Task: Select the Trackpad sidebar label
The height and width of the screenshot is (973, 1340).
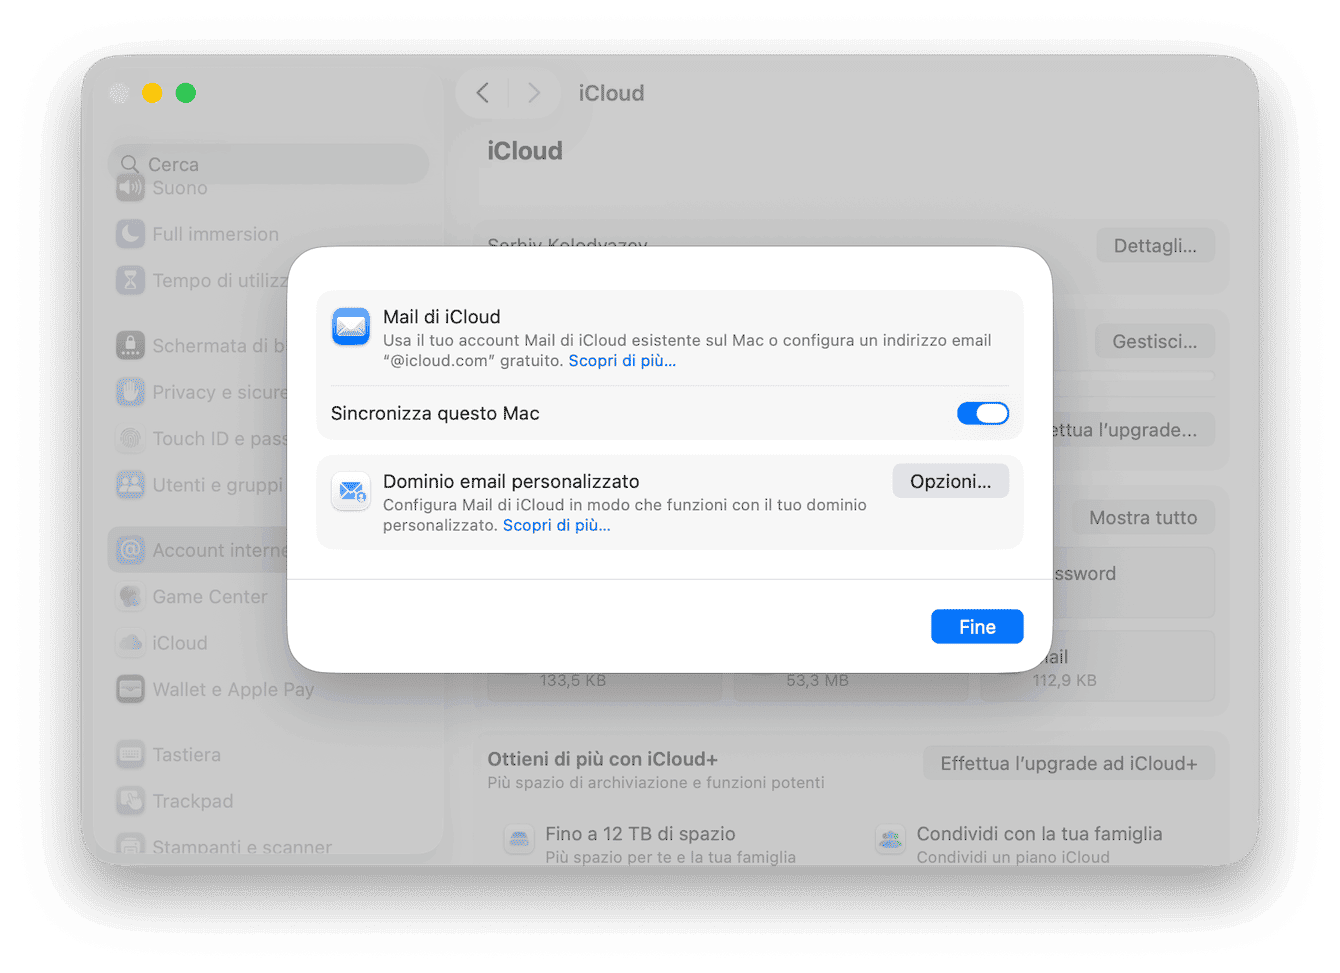Action: point(193,802)
